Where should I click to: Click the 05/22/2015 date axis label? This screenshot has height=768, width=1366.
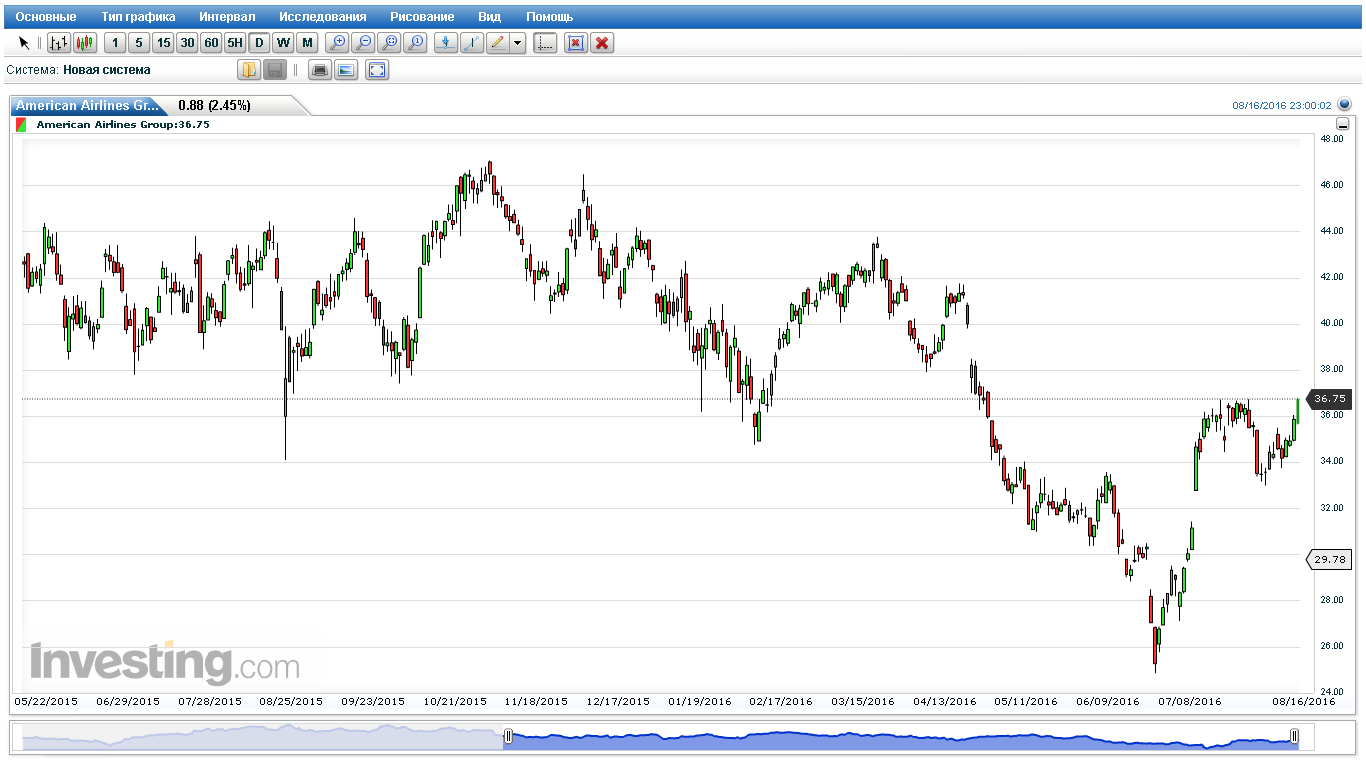coord(45,702)
